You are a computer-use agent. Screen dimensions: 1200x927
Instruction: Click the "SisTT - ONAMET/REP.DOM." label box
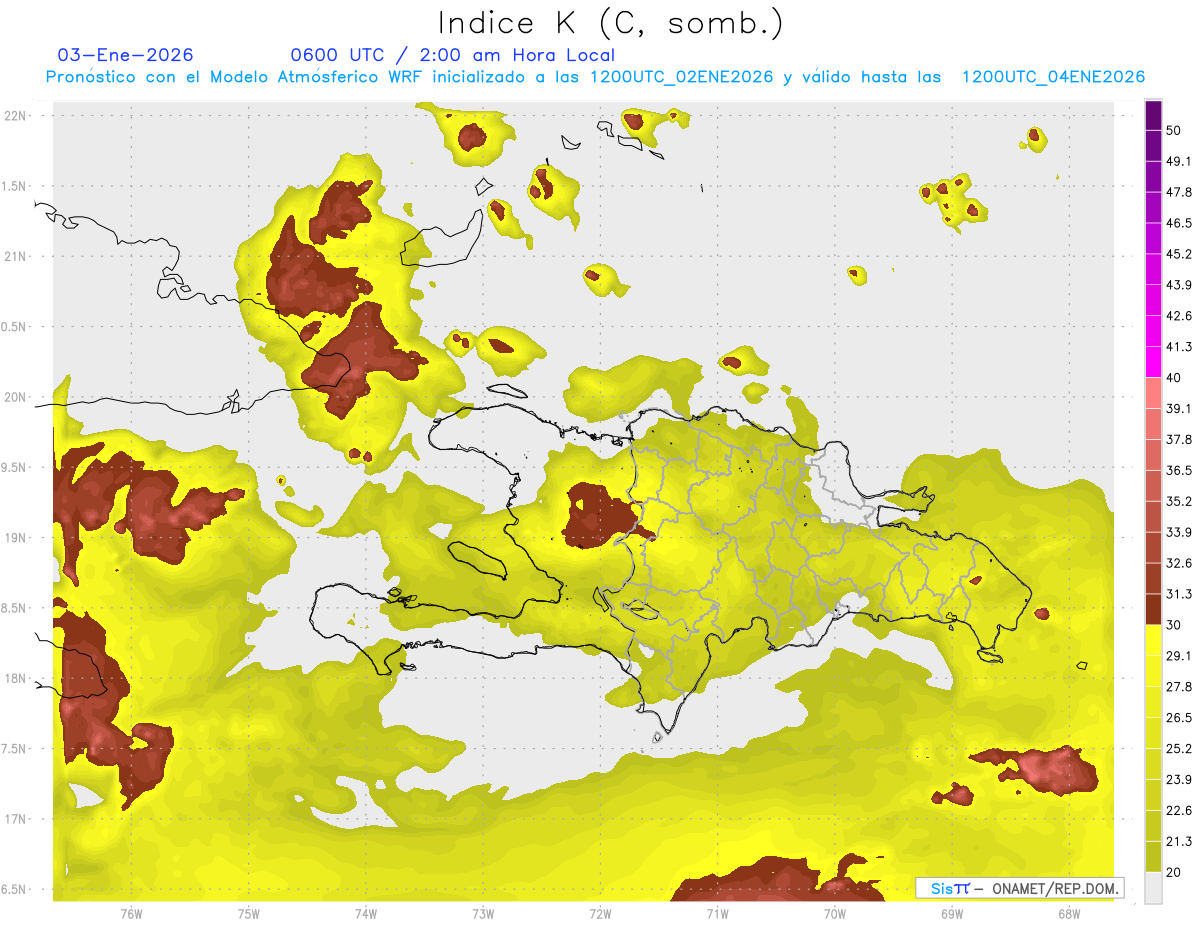[x=1020, y=888]
